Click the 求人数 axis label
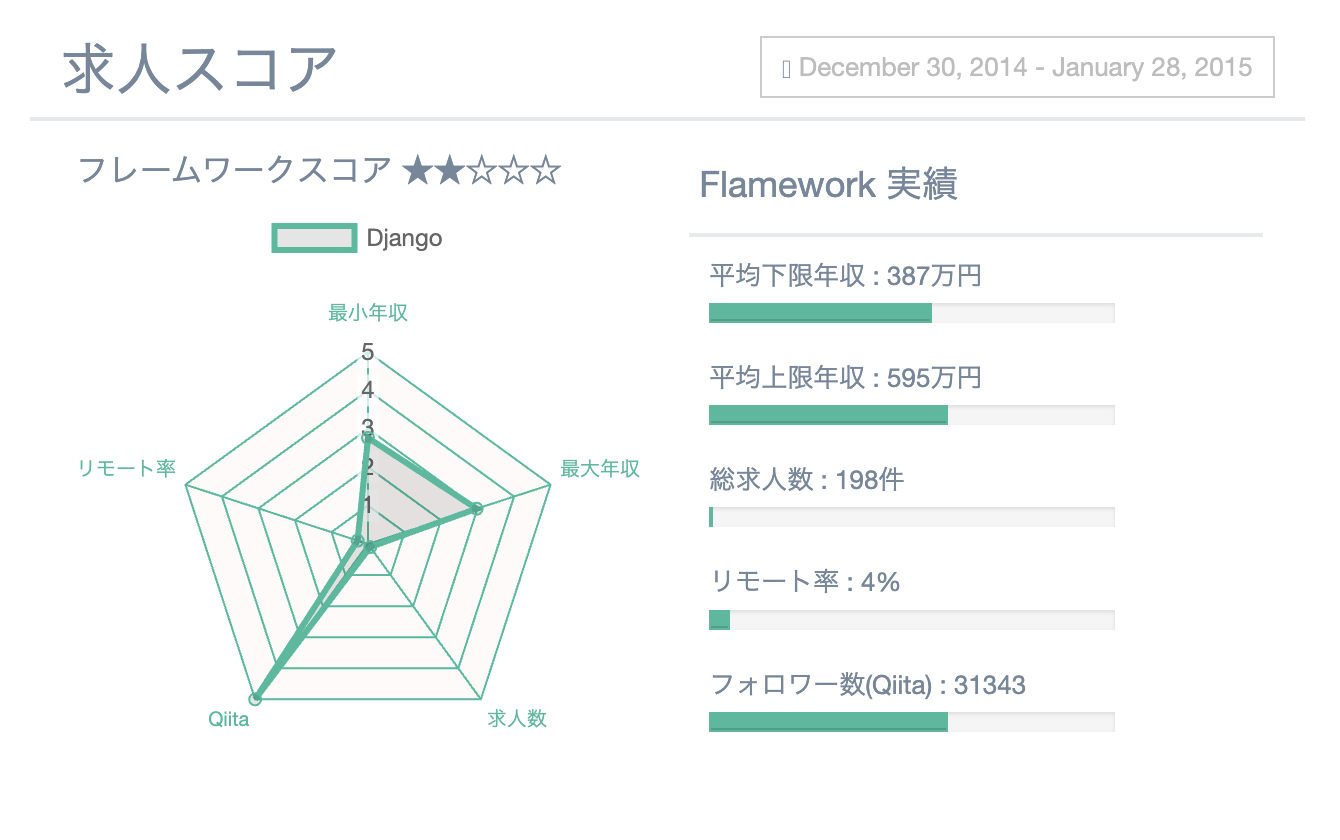Screen dimensions: 1340x840 517,719
